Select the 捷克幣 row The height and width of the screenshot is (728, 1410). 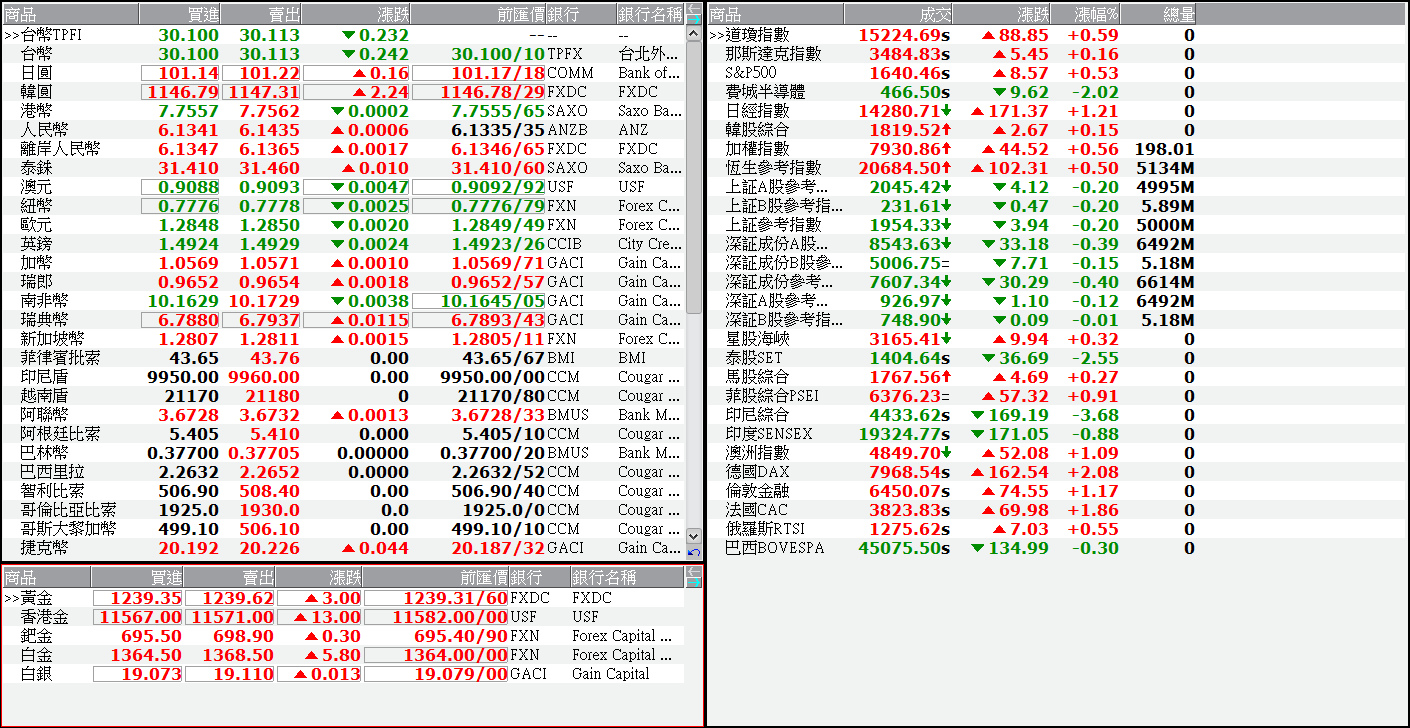[x=343, y=548]
